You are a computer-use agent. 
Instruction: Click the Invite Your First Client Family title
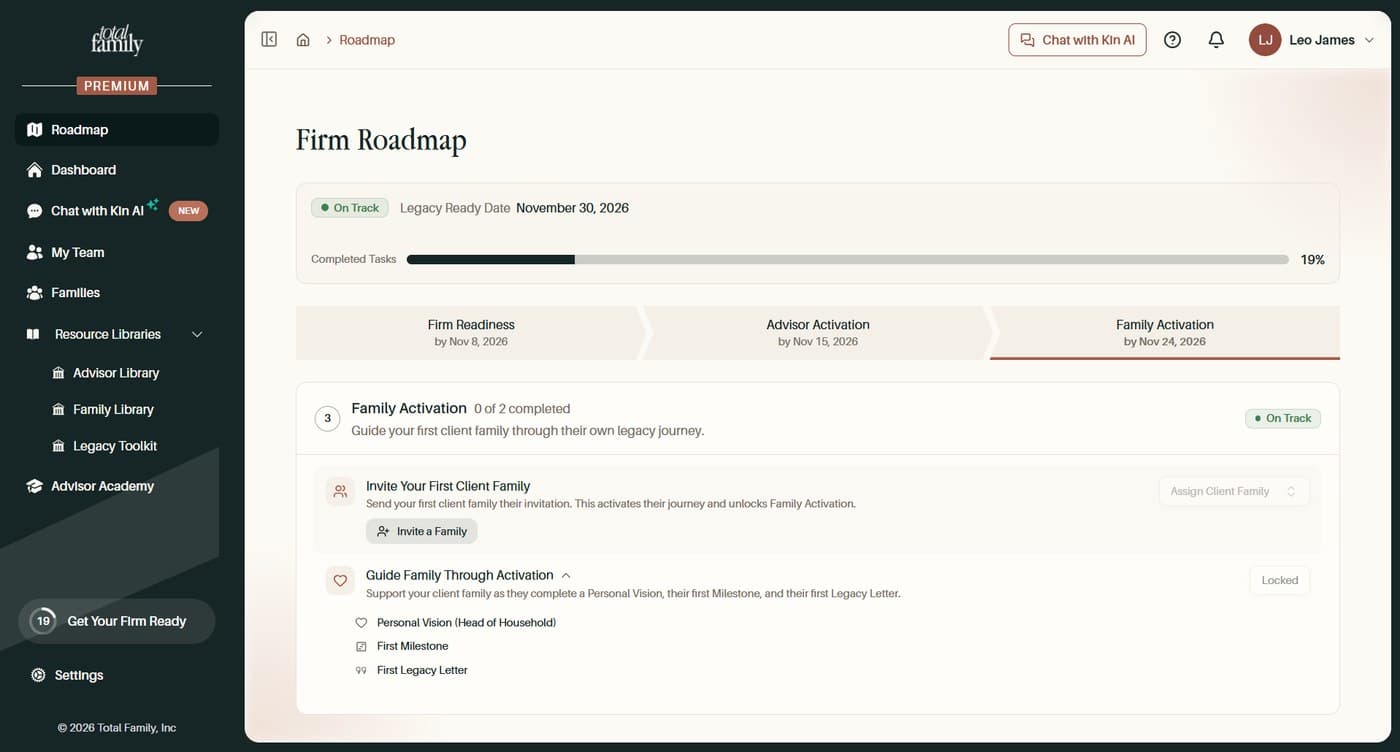[x=448, y=486]
